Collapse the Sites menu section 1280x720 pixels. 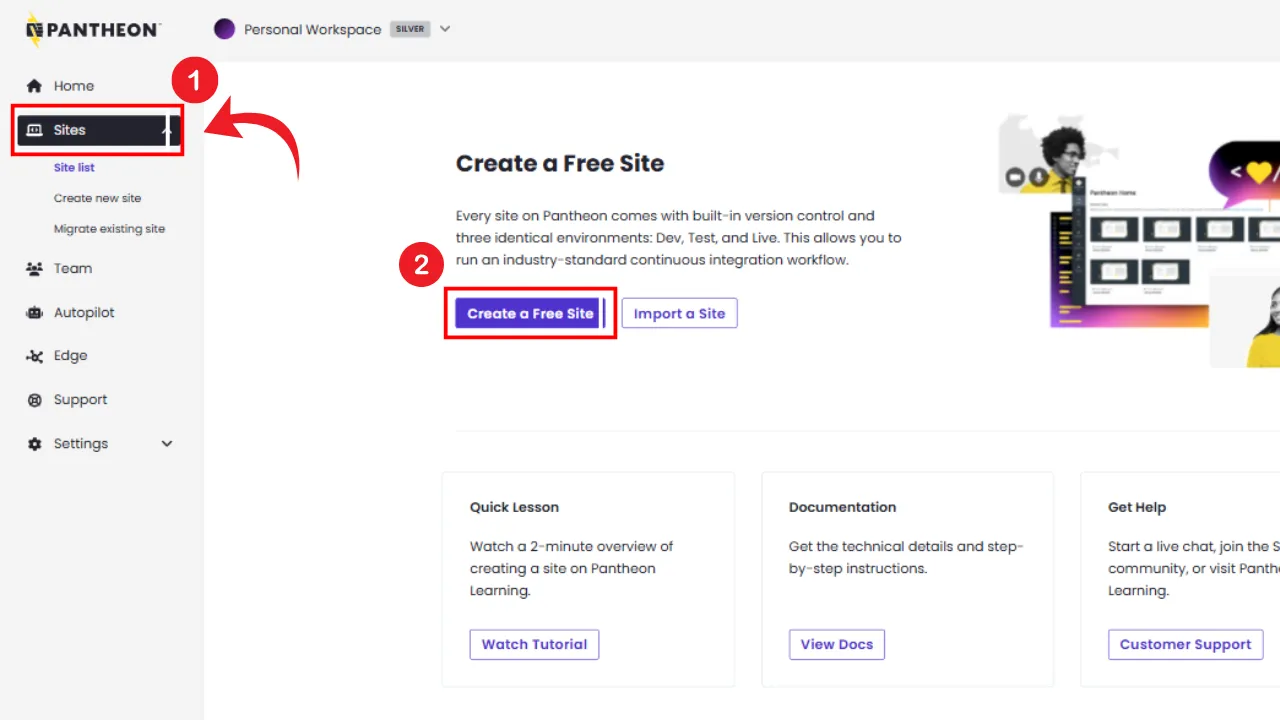pos(167,130)
